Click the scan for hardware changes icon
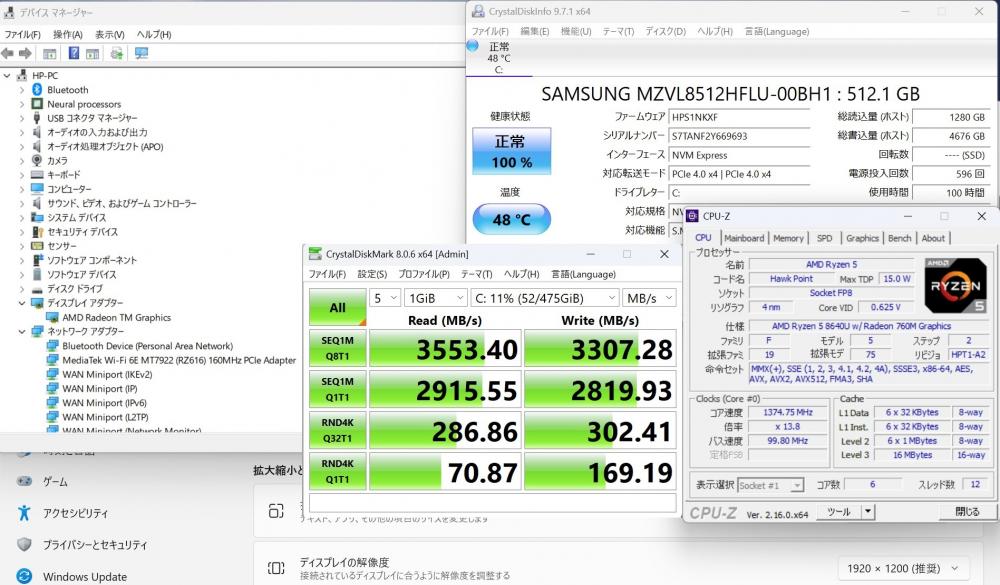 coord(140,53)
